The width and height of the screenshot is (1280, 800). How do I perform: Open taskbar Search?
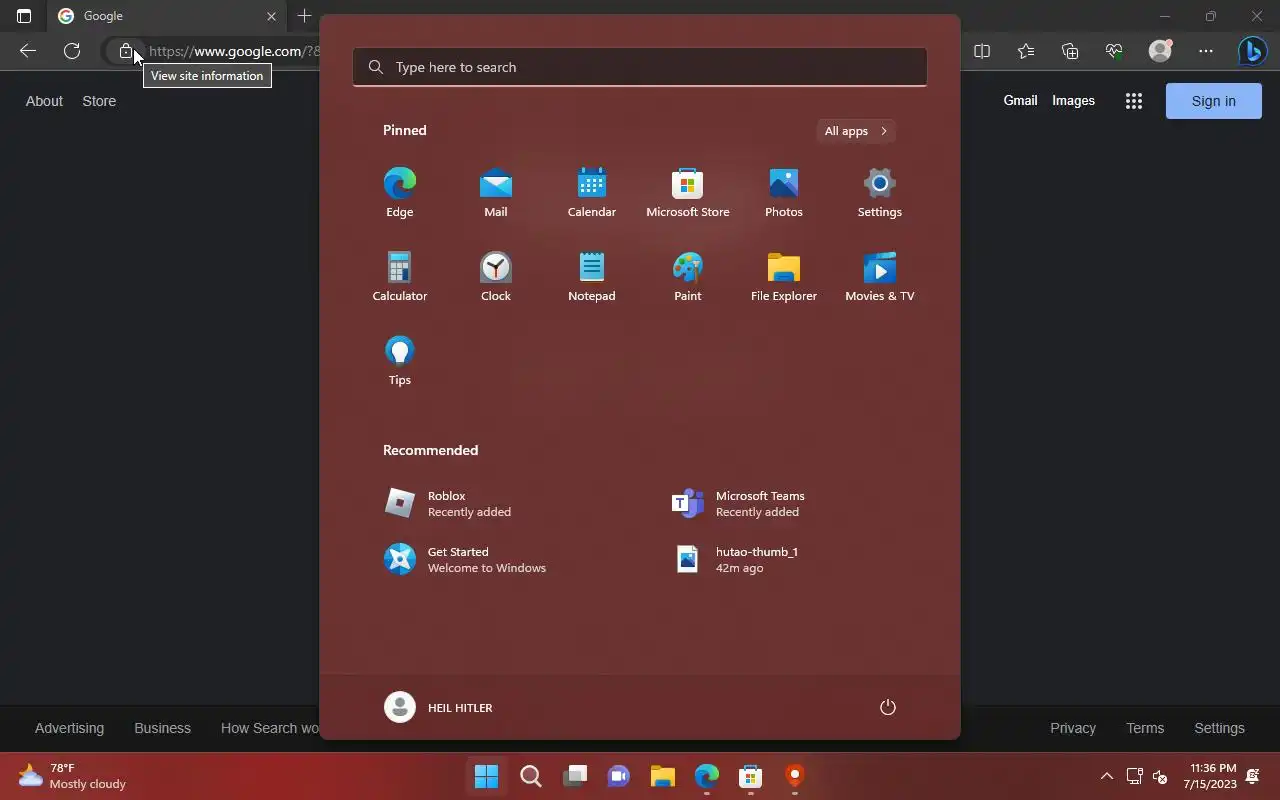pos(531,776)
